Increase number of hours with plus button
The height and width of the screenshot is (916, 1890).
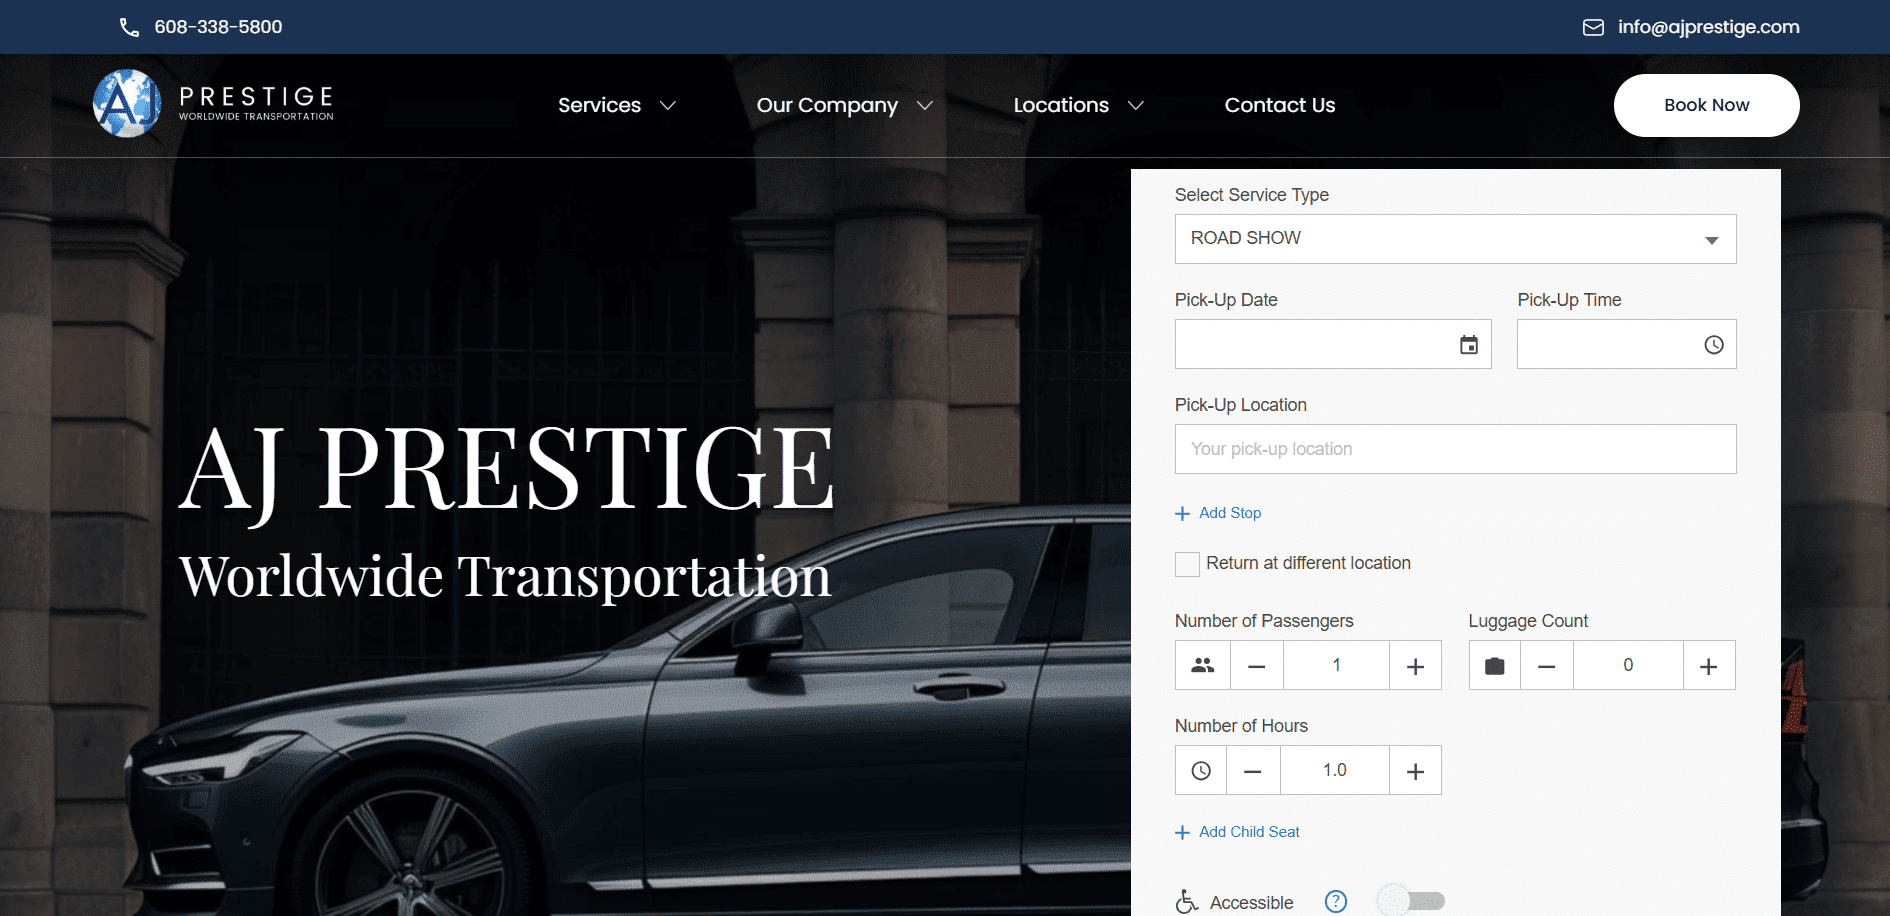(x=1415, y=771)
